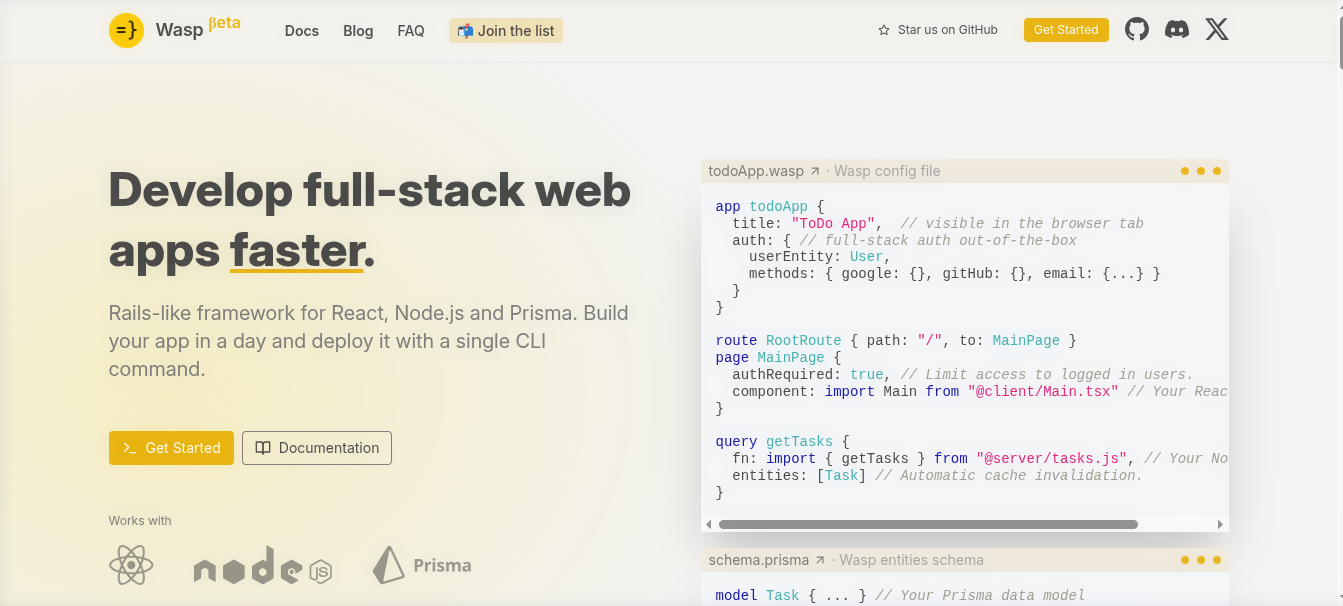Click the Wasp logo icon

tap(127, 30)
